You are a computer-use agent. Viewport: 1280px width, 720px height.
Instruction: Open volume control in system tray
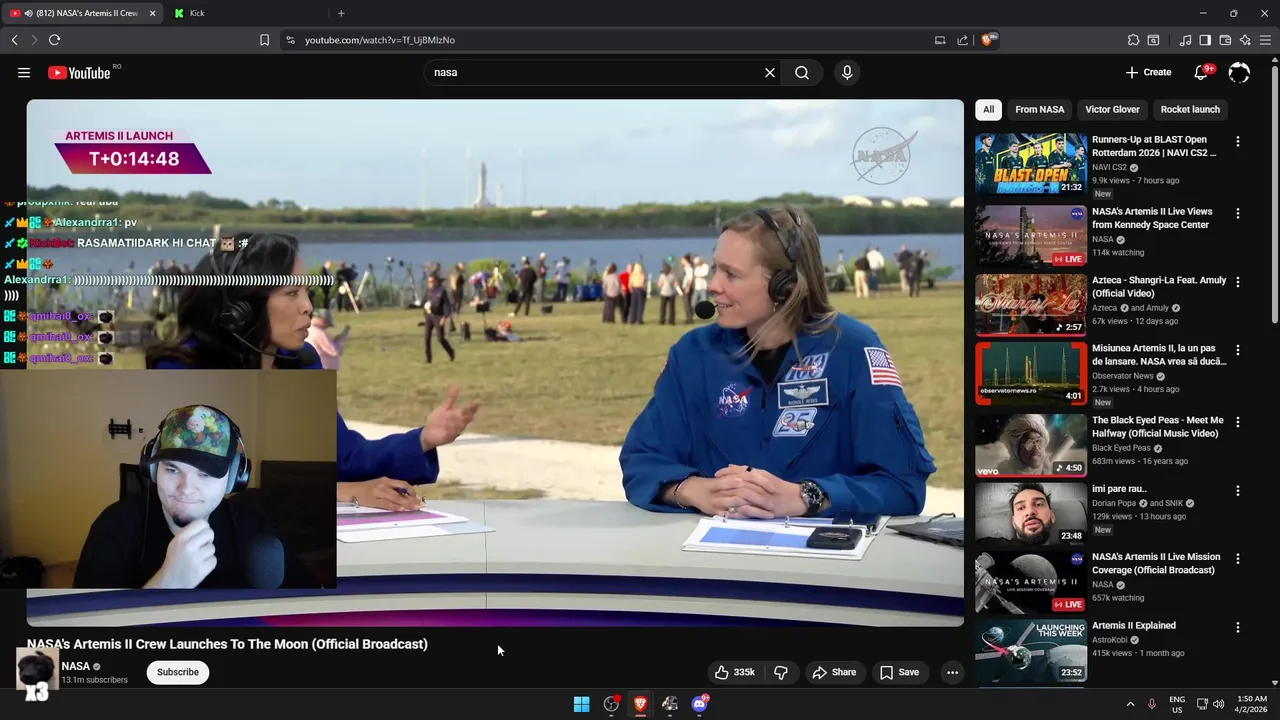[x=1219, y=704]
